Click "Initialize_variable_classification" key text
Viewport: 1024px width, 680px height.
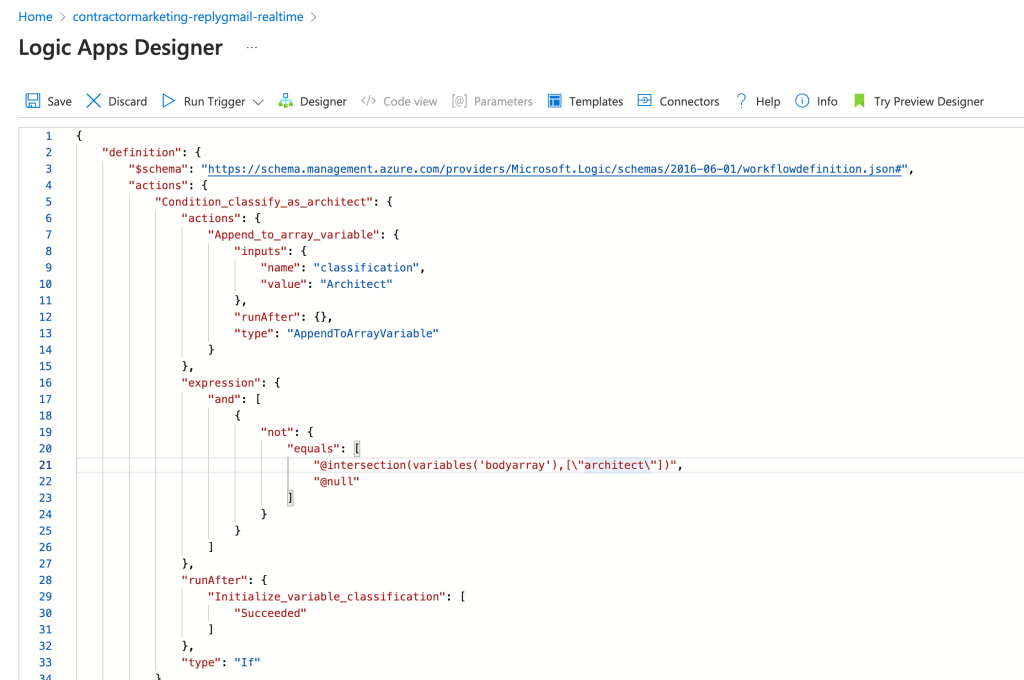pos(327,596)
